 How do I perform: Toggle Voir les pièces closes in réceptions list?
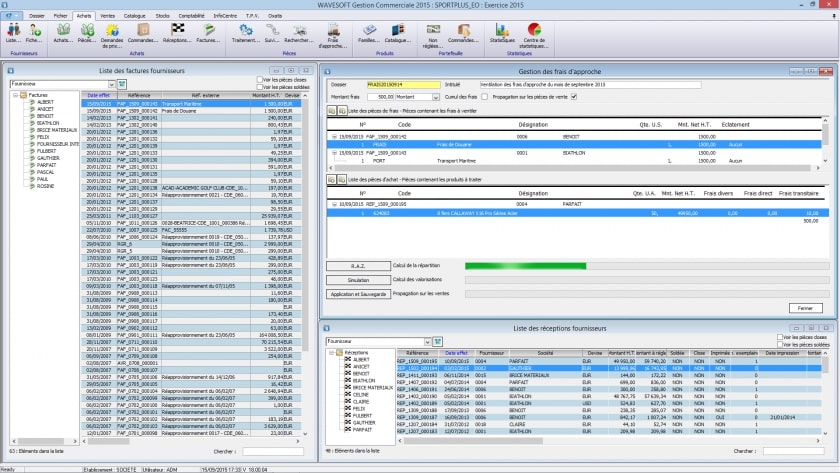coord(780,337)
